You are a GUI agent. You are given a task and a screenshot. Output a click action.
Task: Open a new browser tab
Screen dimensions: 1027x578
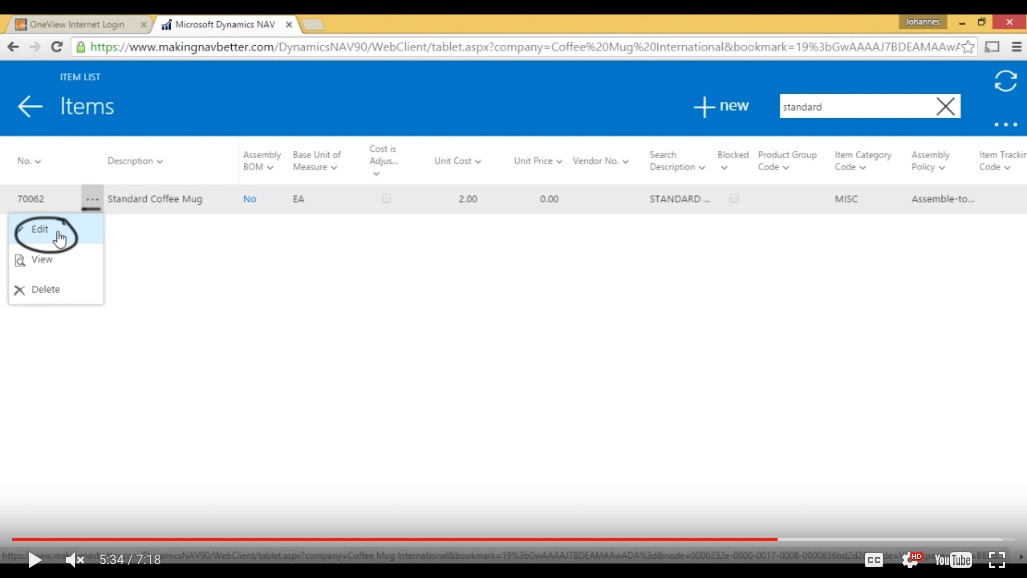[x=313, y=25]
